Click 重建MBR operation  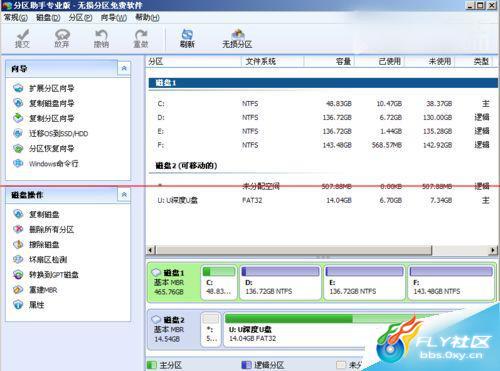[35, 290]
